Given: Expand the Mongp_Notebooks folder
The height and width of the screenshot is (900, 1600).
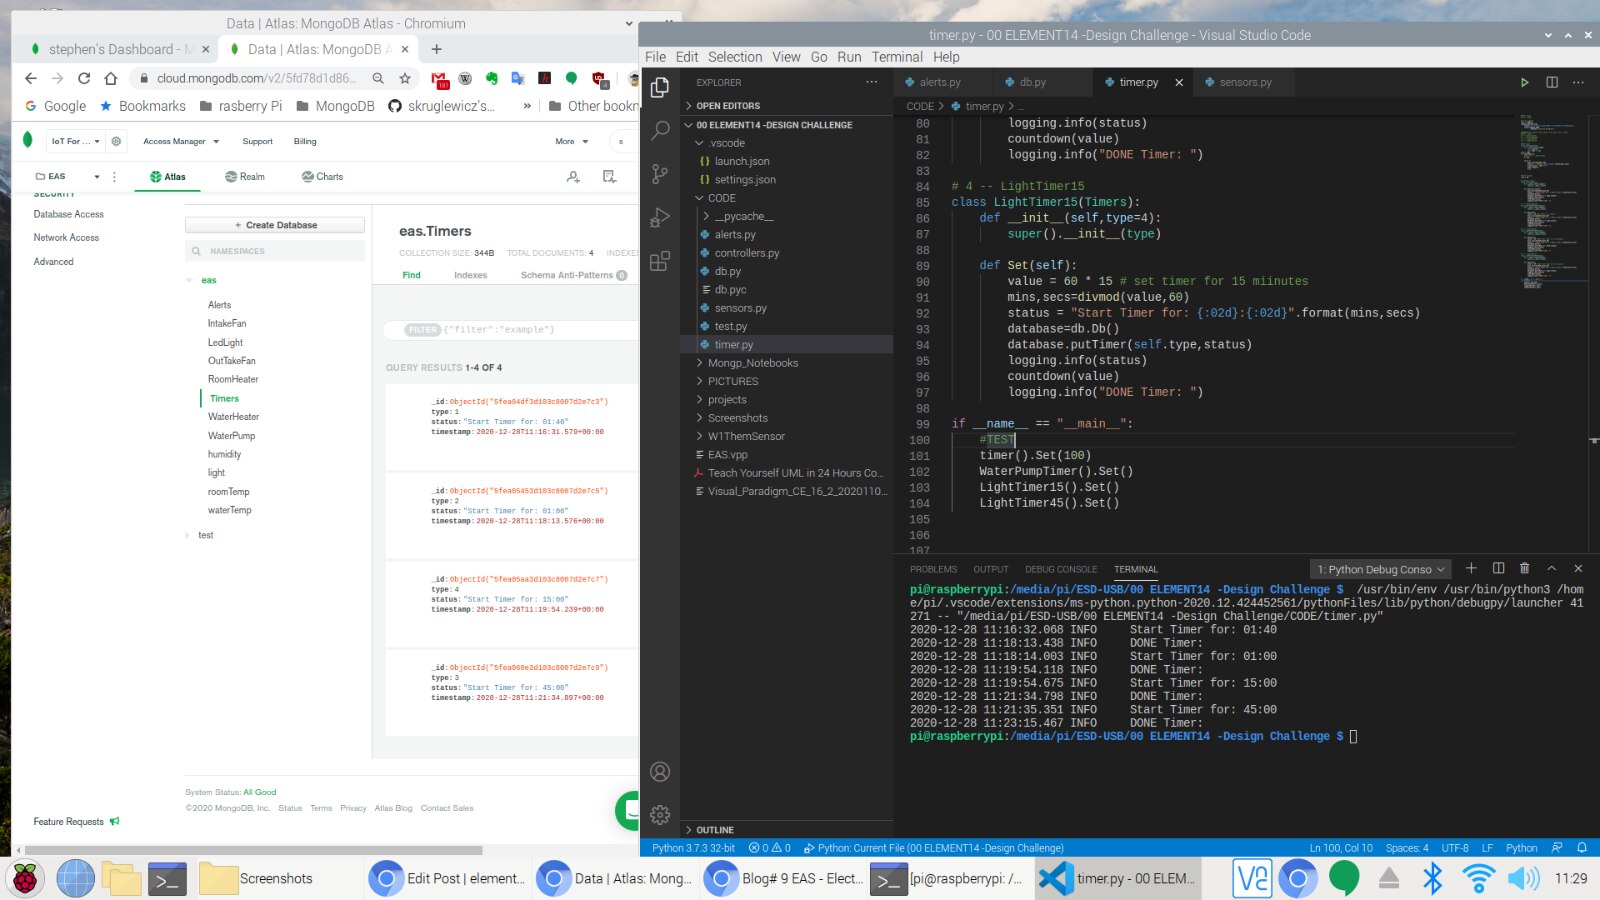Looking at the screenshot, I should (x=752, y=363).
